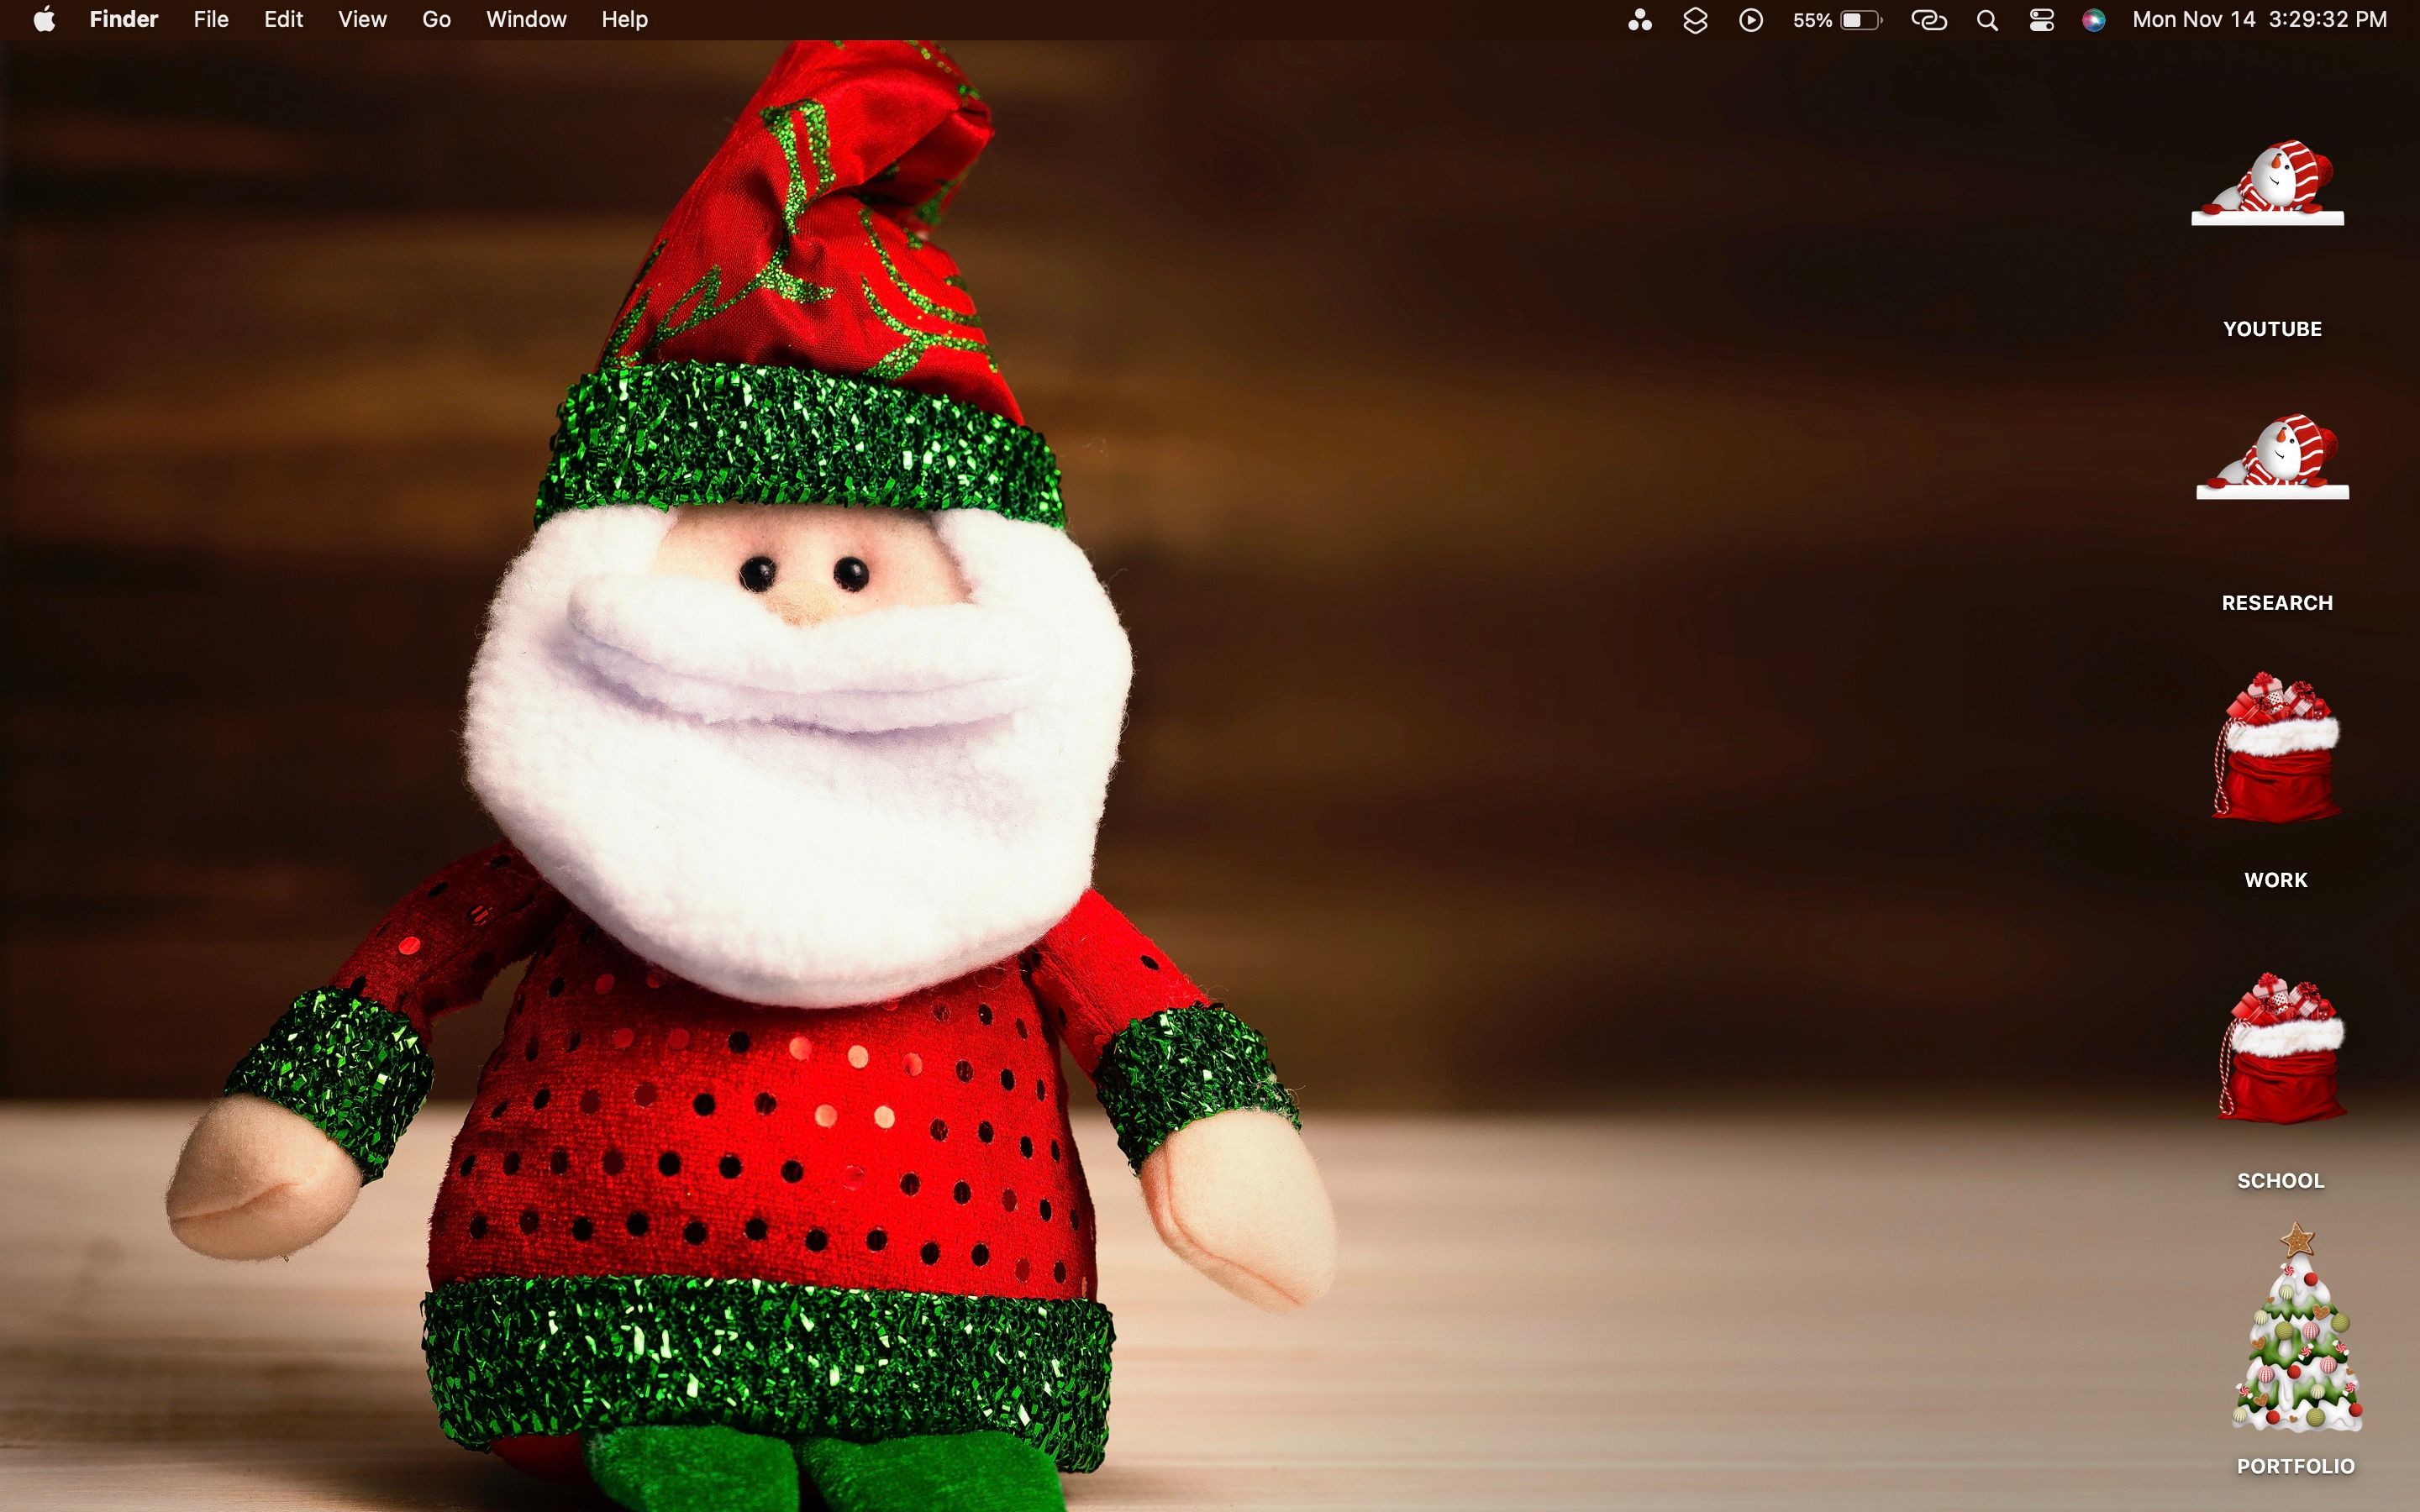Open the SCHOOL gift sack folder
The image size is (2420, 1512).
2280,1049
